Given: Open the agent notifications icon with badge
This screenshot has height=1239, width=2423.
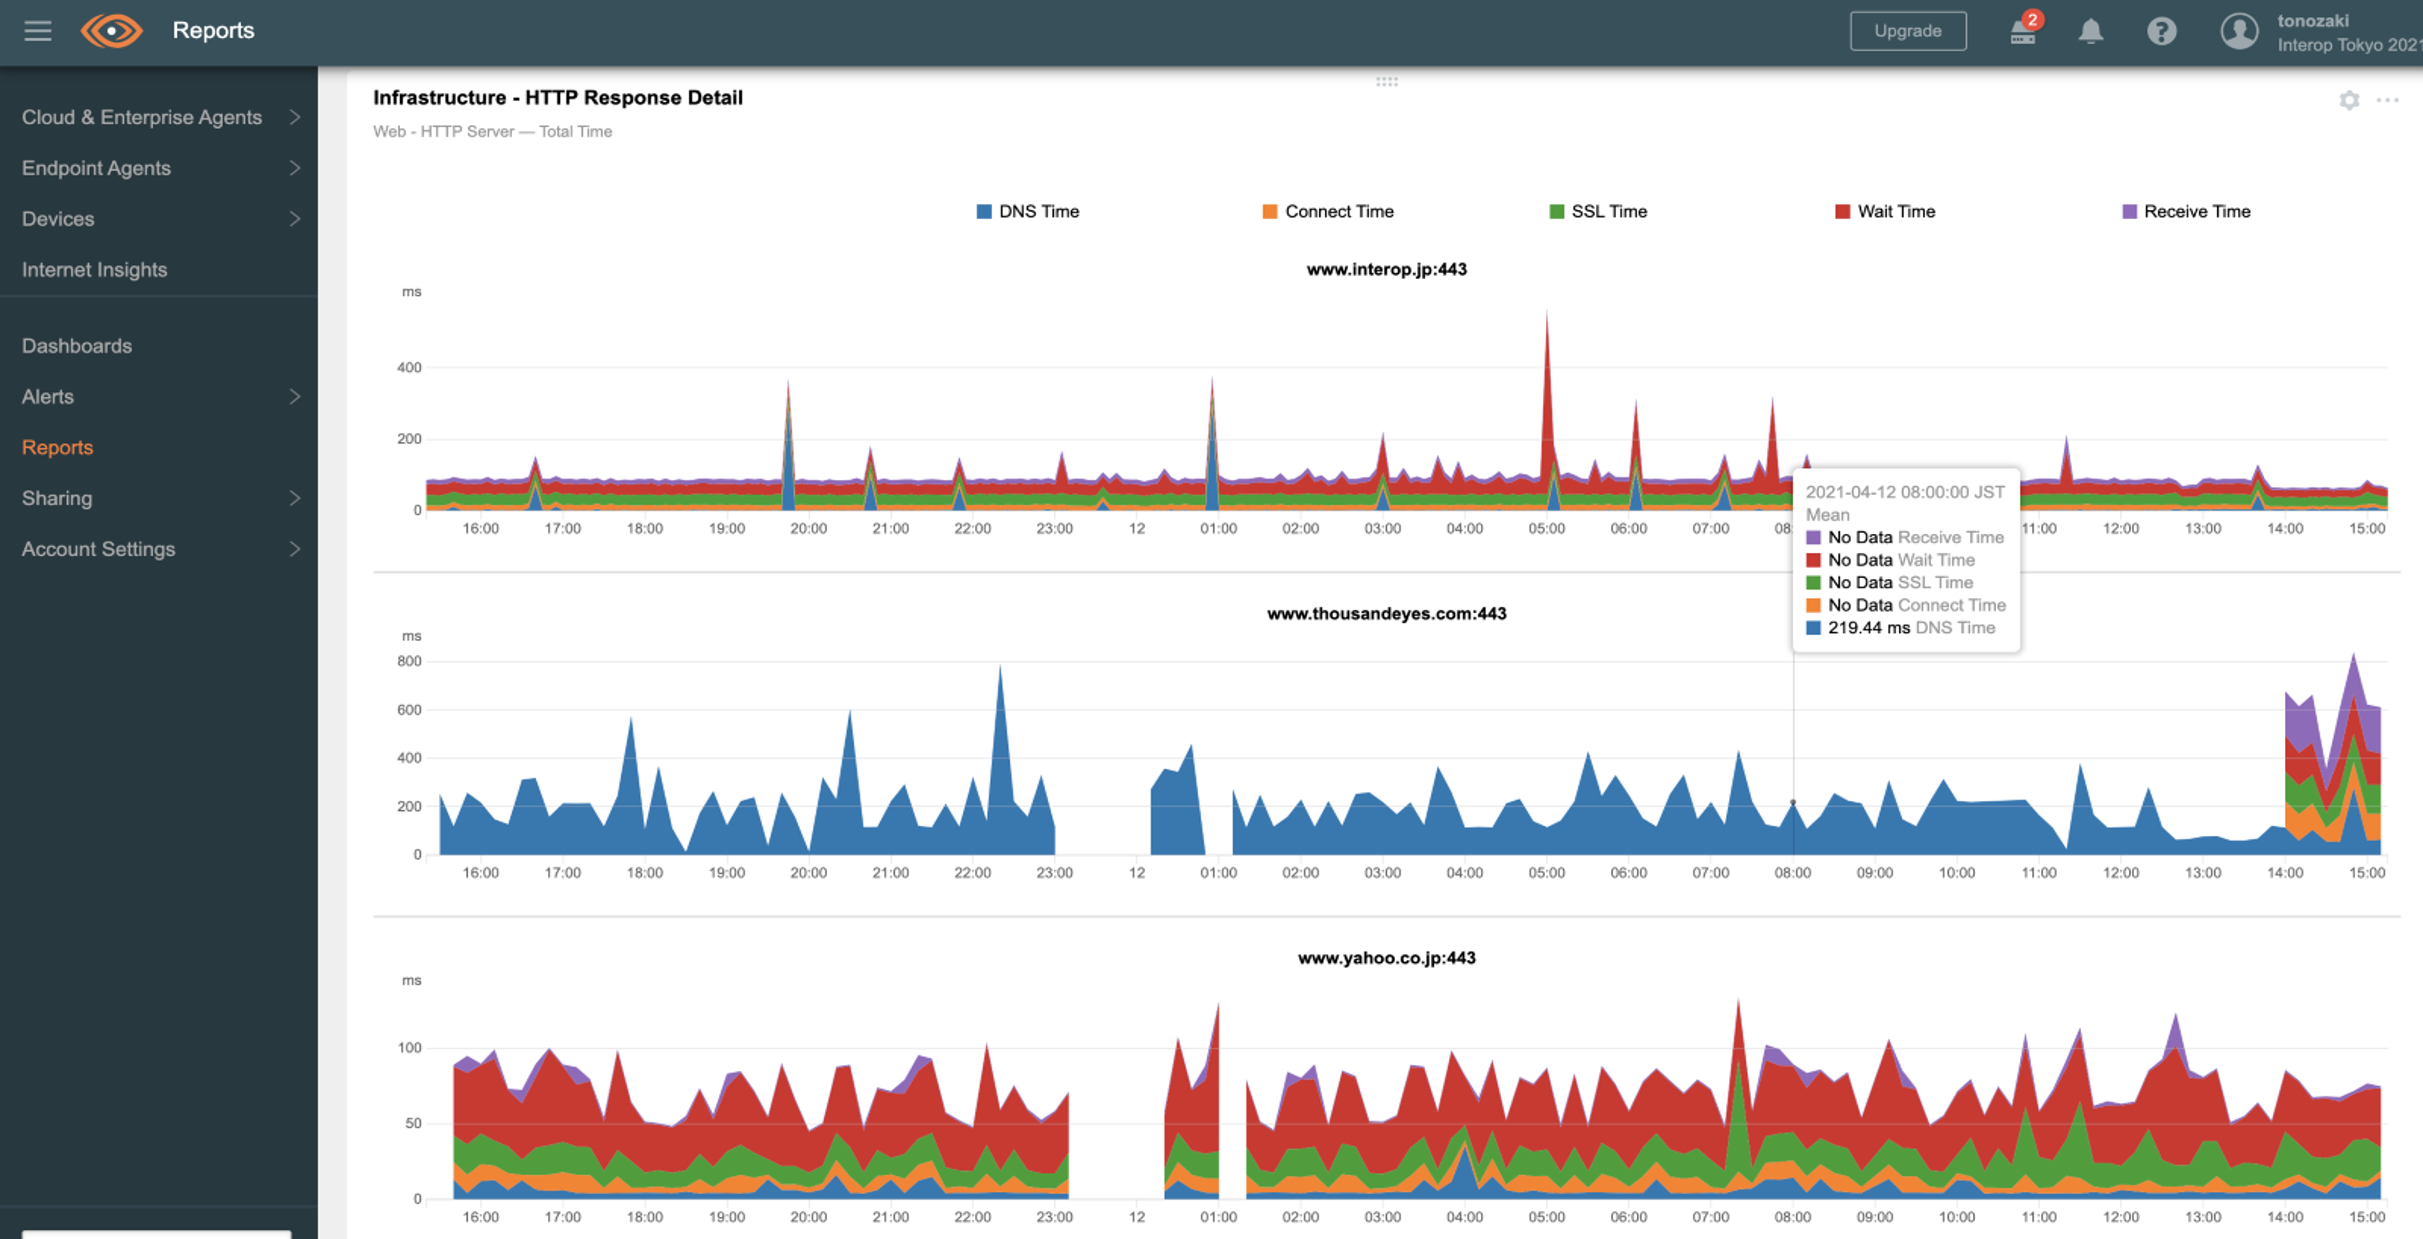Looking at the screenshot, I should coord(2023,31).
